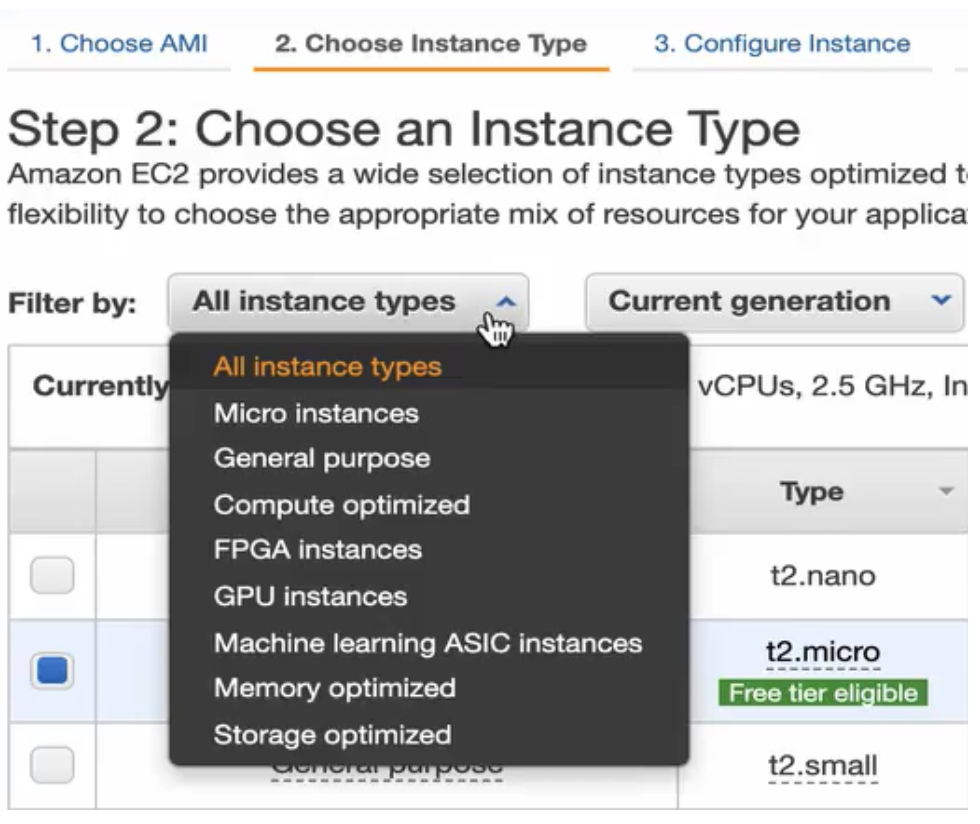Click the Type column sort arrow
This screenshot has height=824, width=980.
pos(945,491)
